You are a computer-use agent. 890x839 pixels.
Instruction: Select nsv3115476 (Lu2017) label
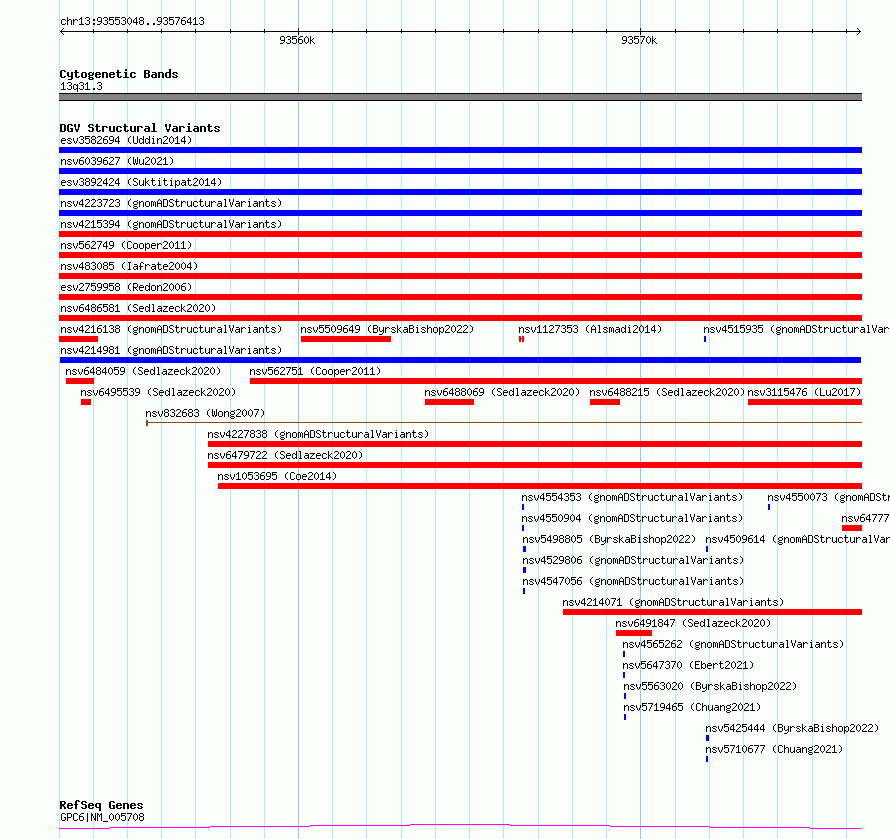point(804,392)
